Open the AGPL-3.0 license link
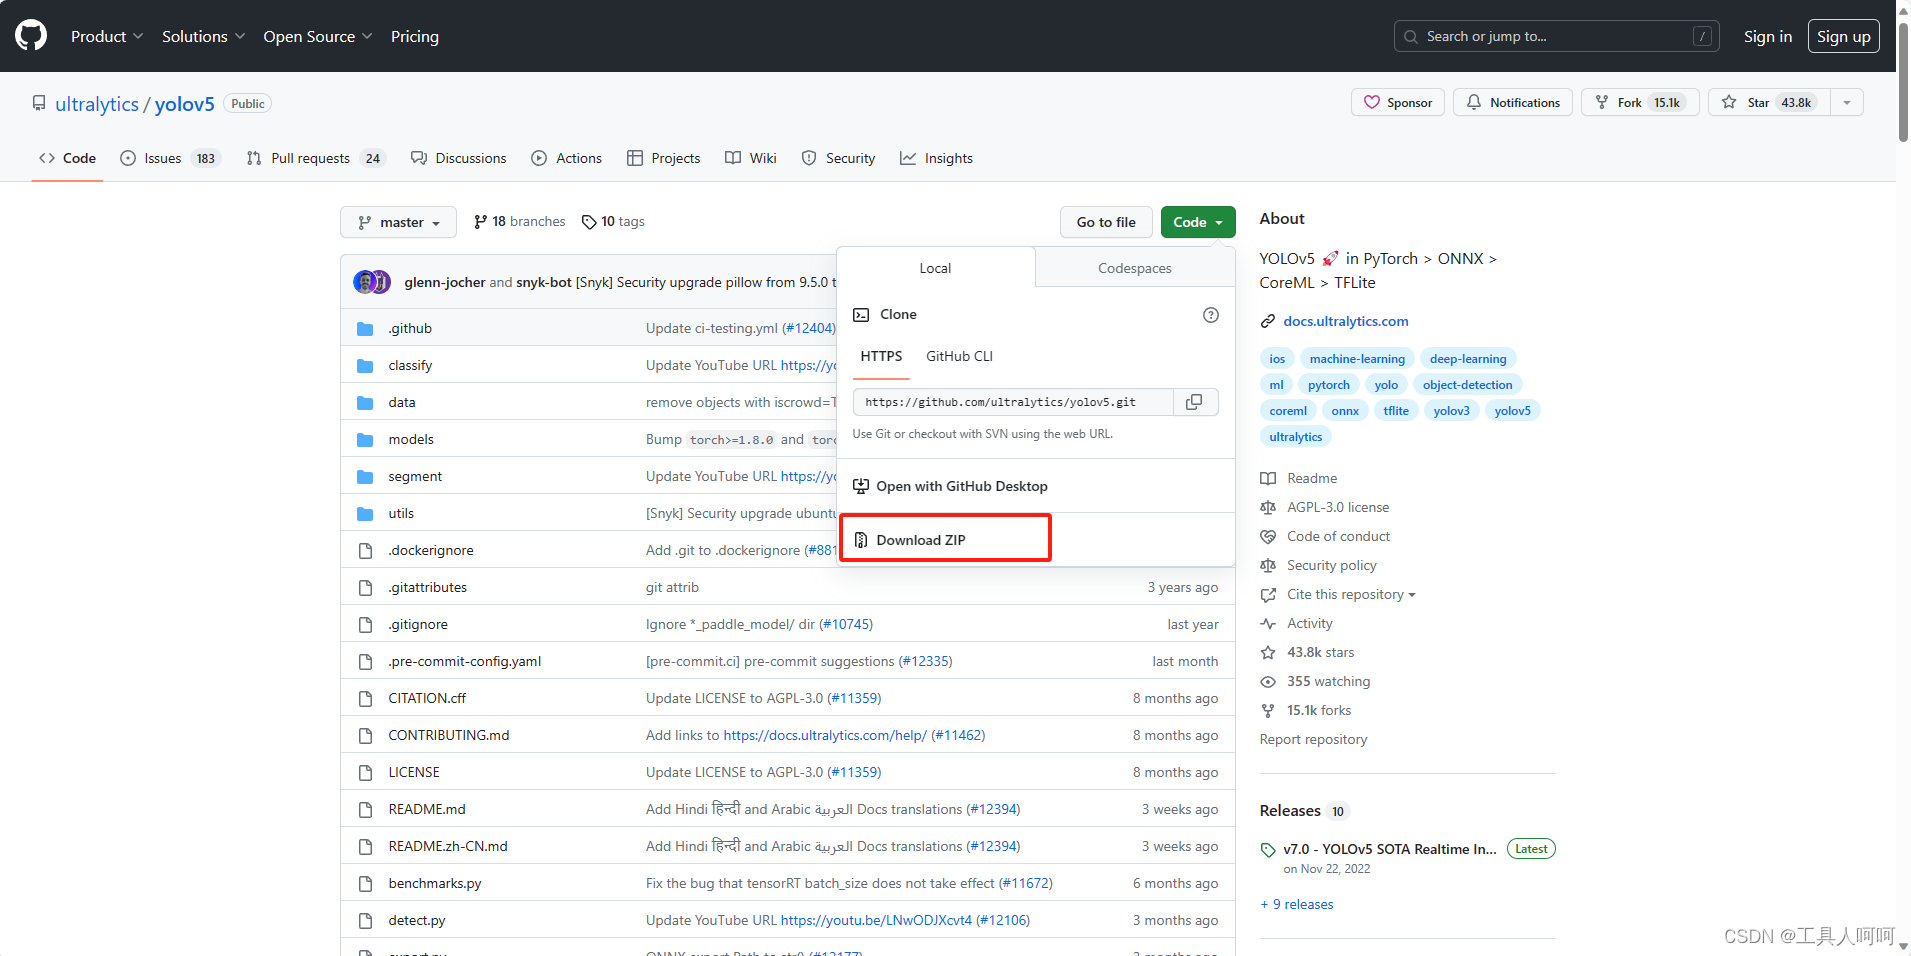 (1337, 508)
